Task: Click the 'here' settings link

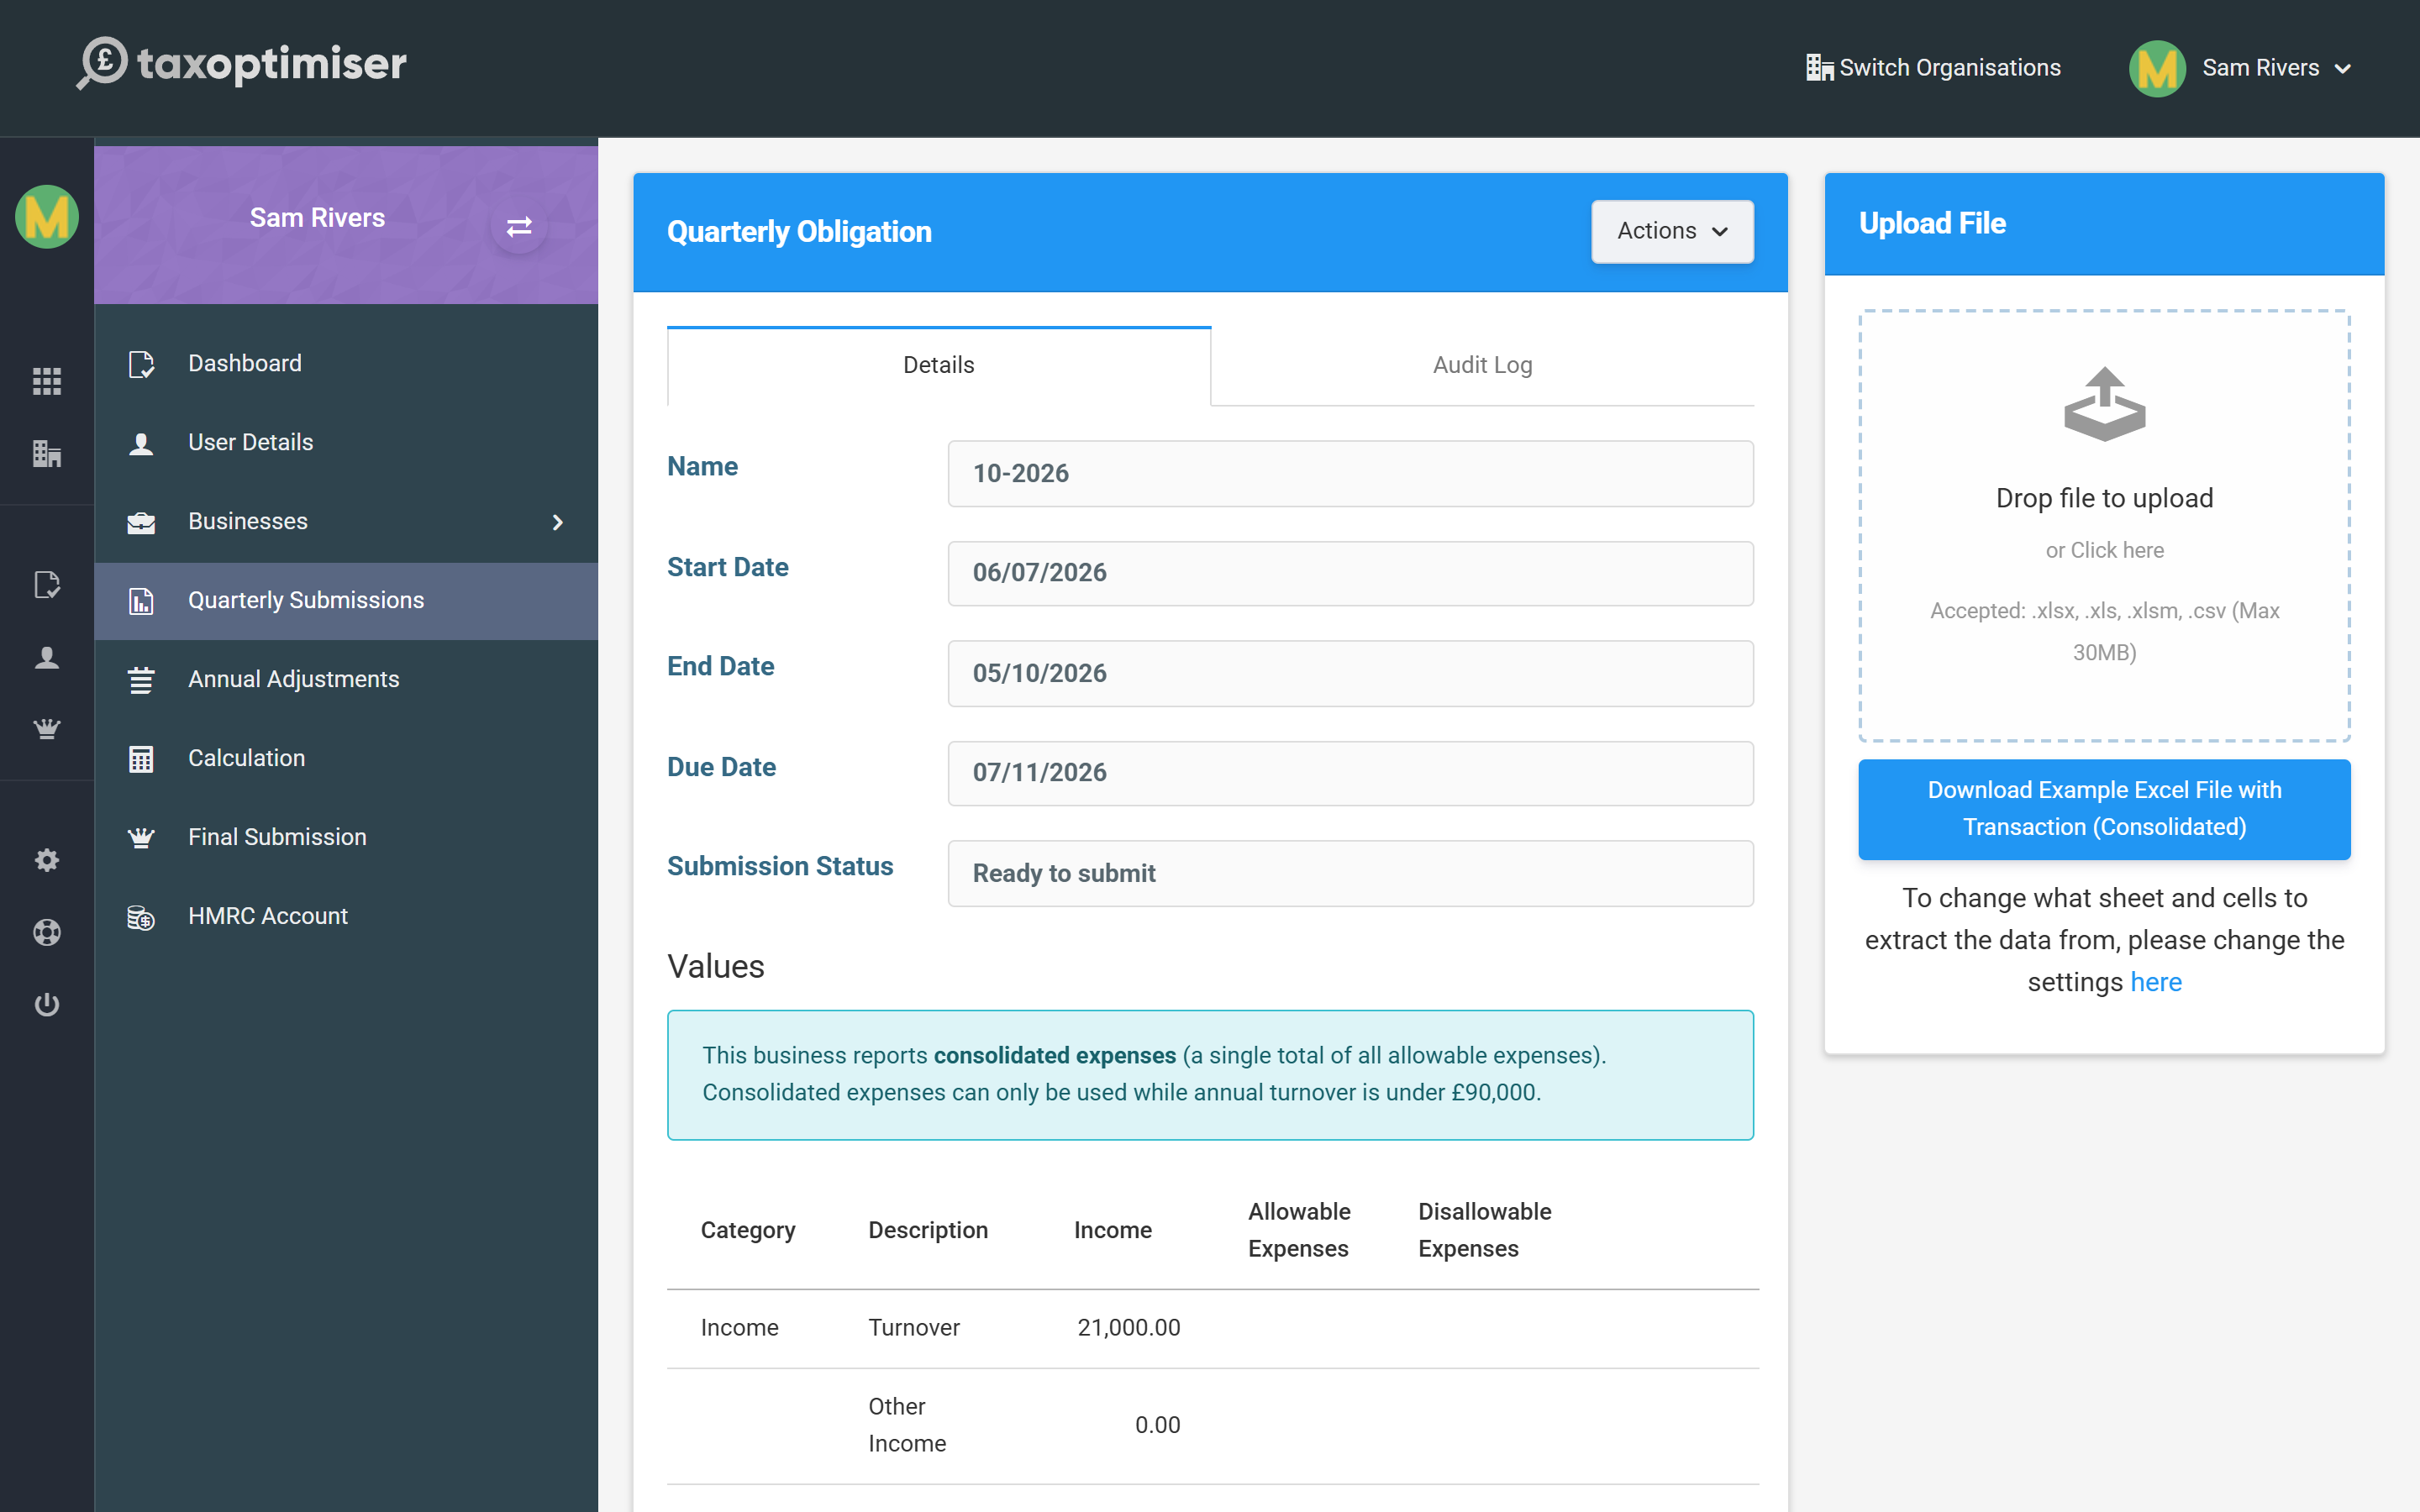Action: pyautogui.click(x=2156, y=982)
